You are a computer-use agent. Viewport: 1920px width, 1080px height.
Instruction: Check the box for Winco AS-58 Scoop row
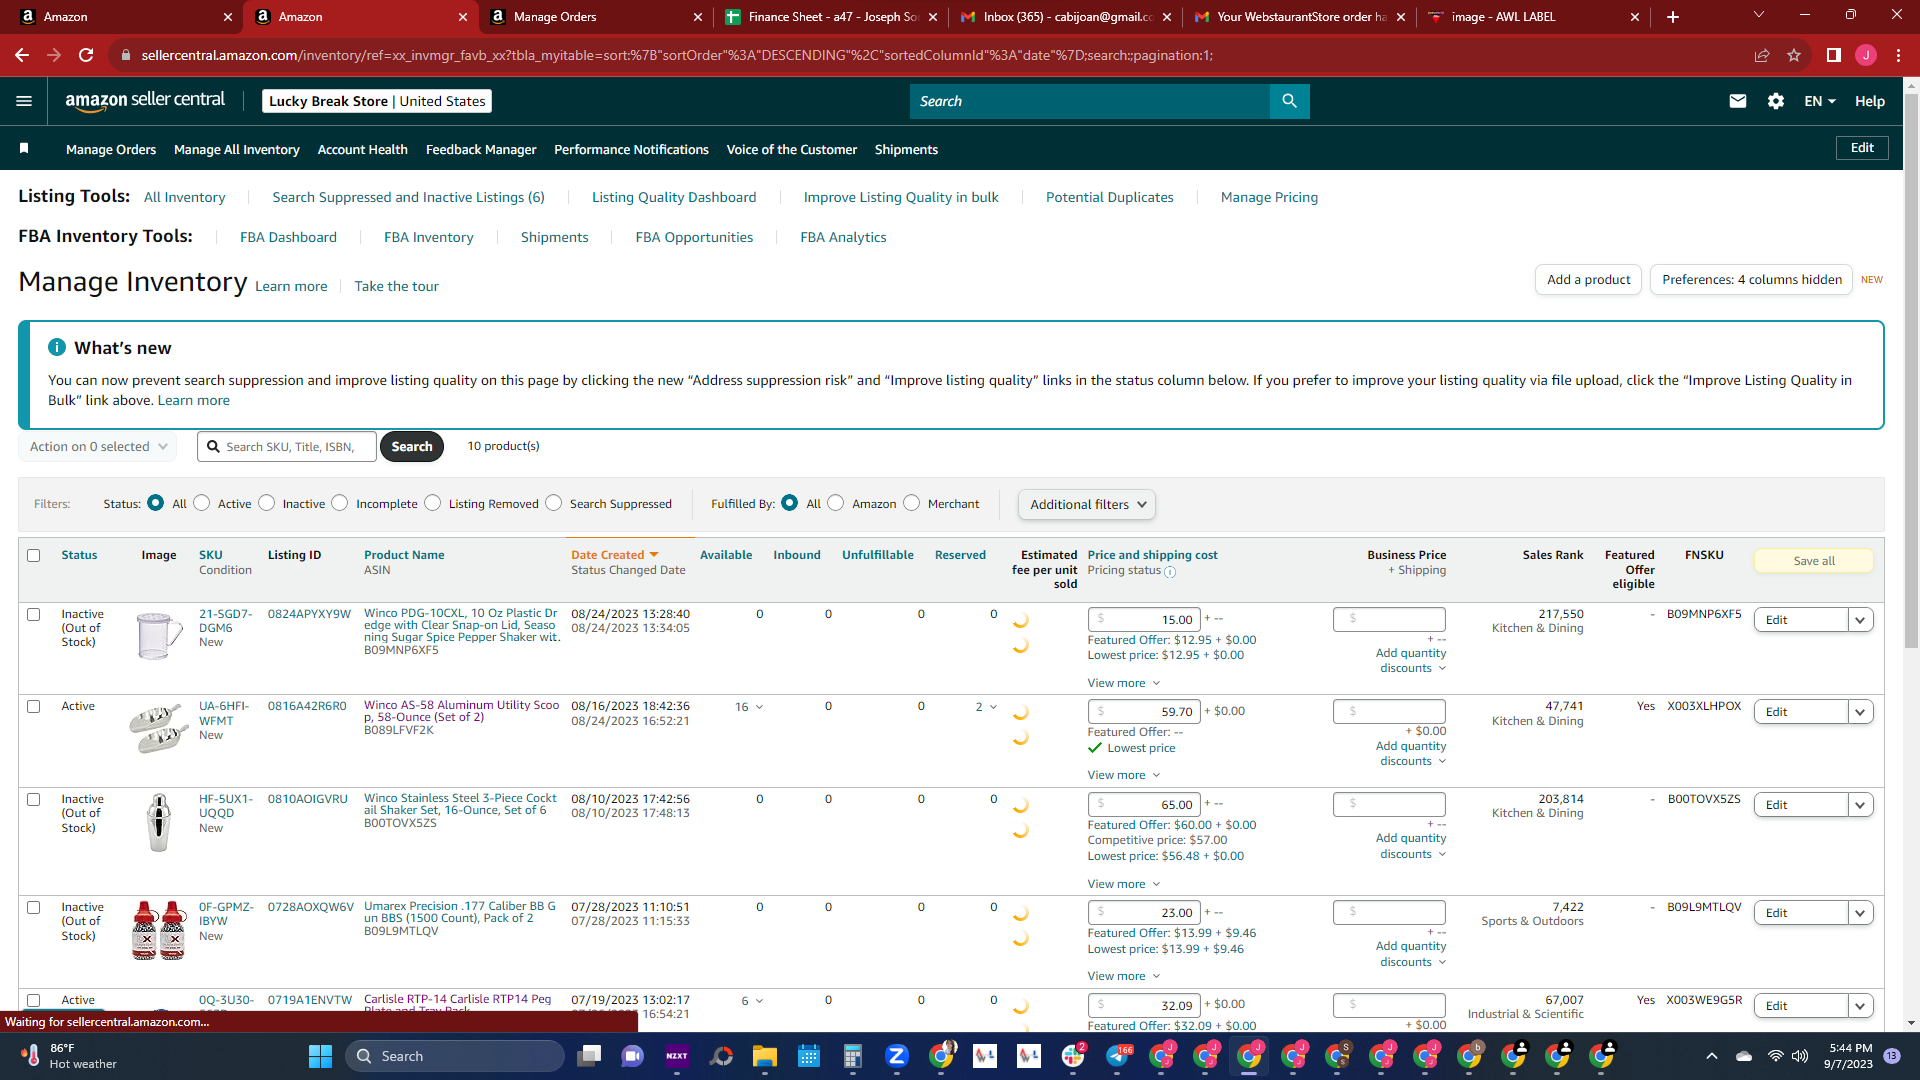tap(34, 706)
